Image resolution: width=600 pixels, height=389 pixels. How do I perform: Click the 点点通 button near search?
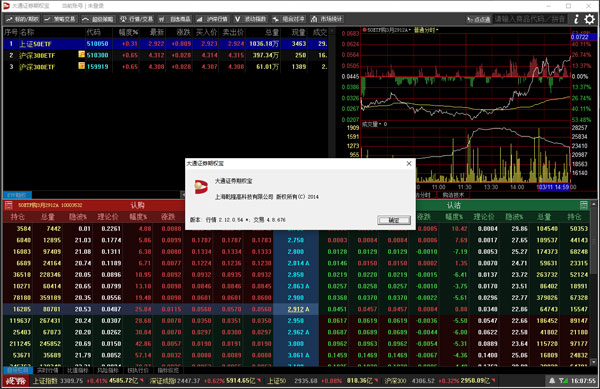[478, 19]
